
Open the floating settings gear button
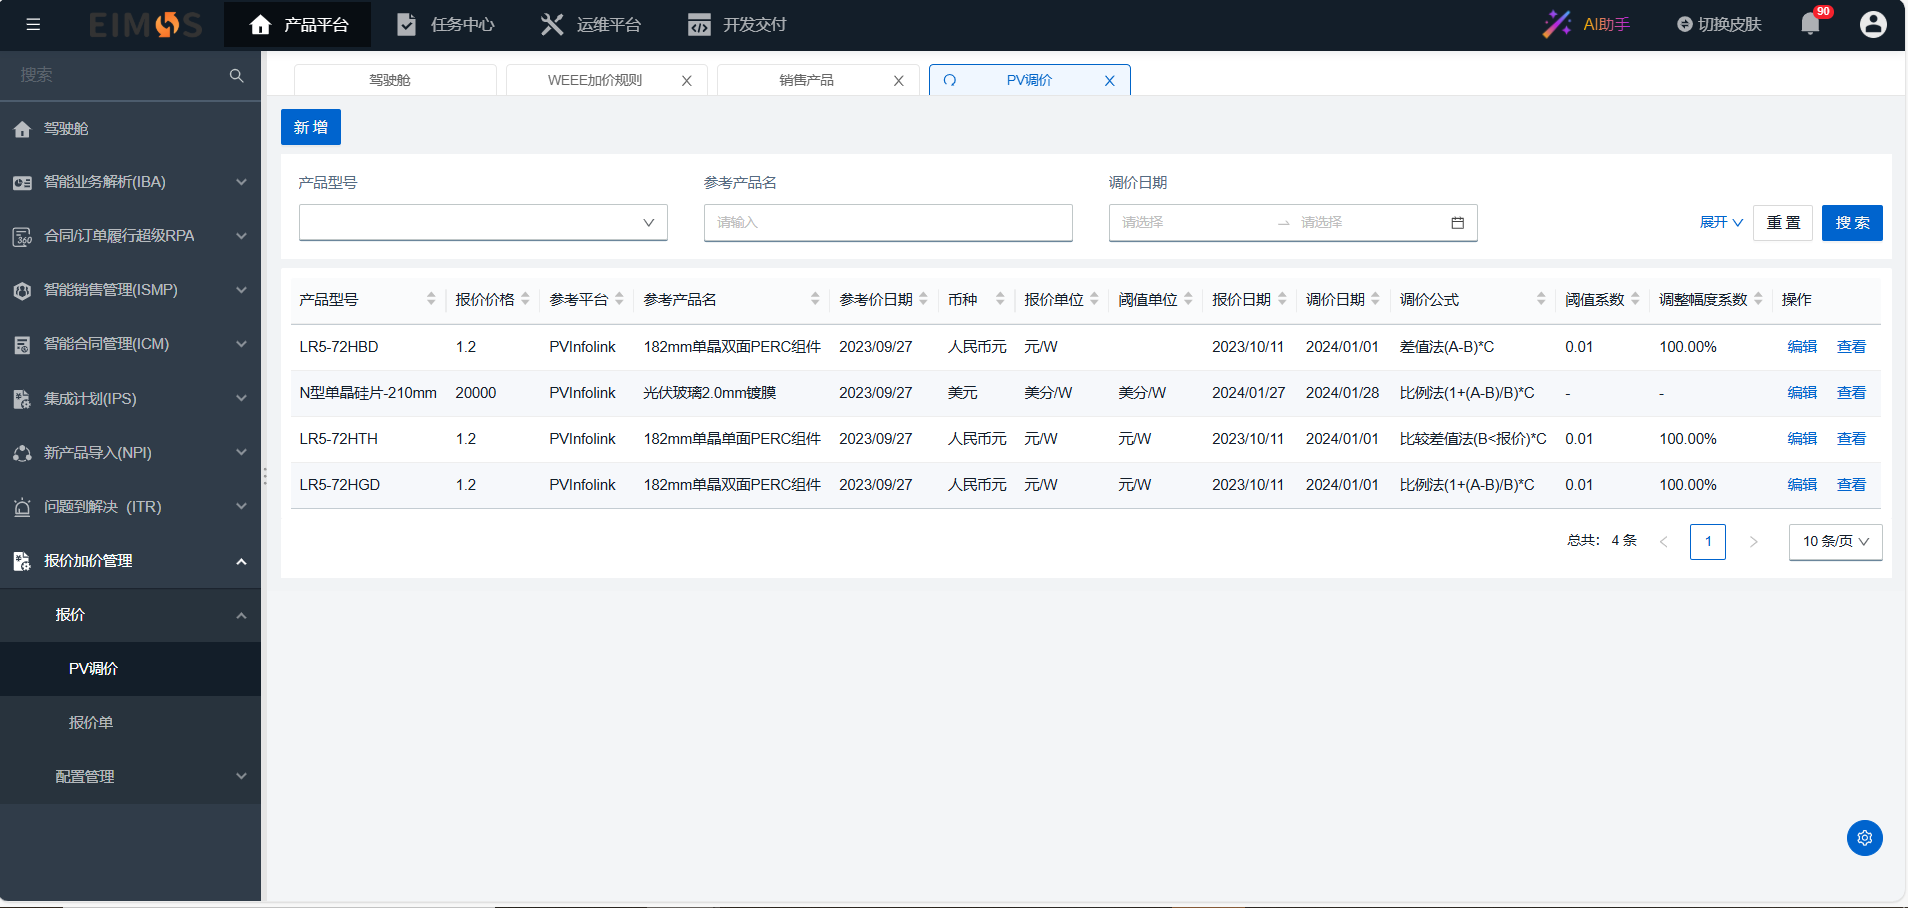[x=1865, y=838]
